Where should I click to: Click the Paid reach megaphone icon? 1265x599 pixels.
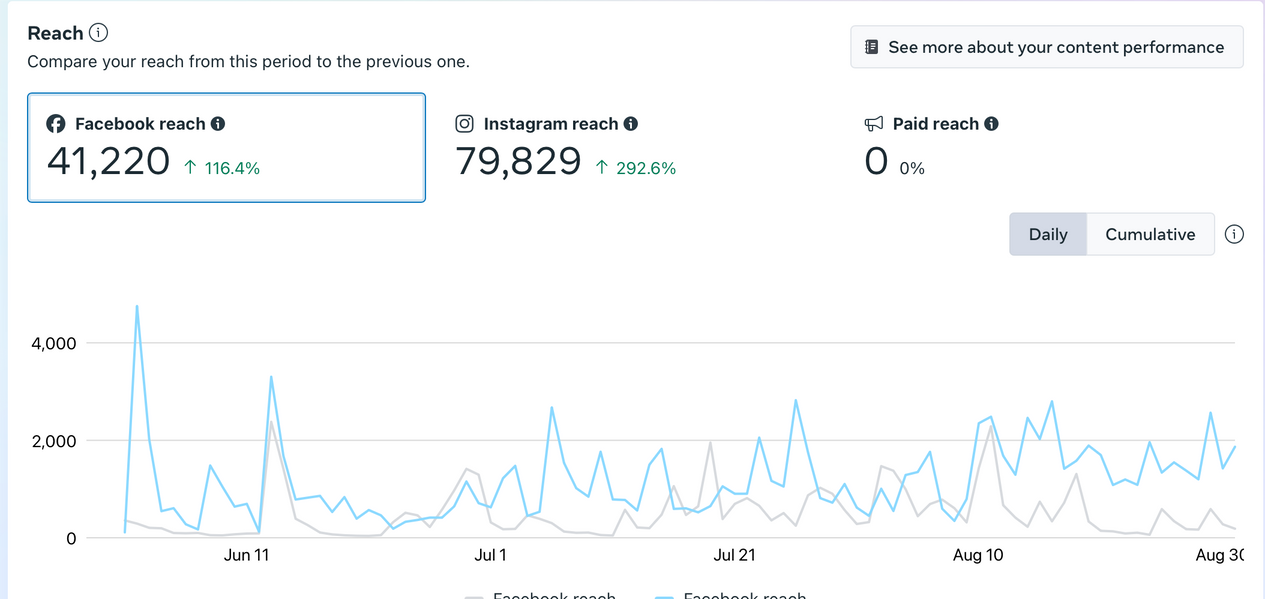(874, 124)
